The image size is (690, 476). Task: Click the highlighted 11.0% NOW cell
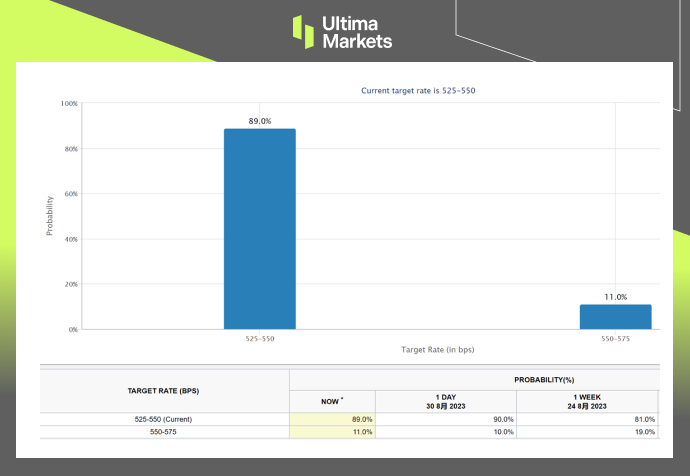tap(333, 432)
